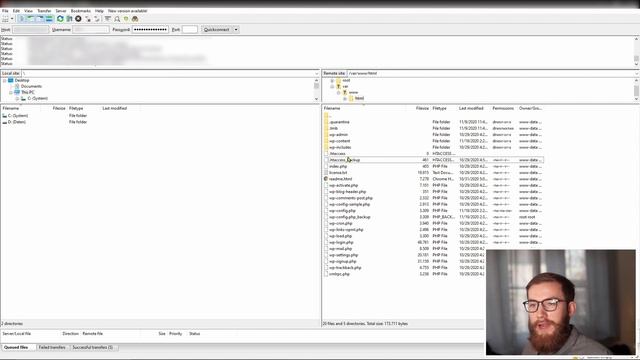Toggle synchronized browsing
Viewport: 640px width, 360px height.
(126, 19)
